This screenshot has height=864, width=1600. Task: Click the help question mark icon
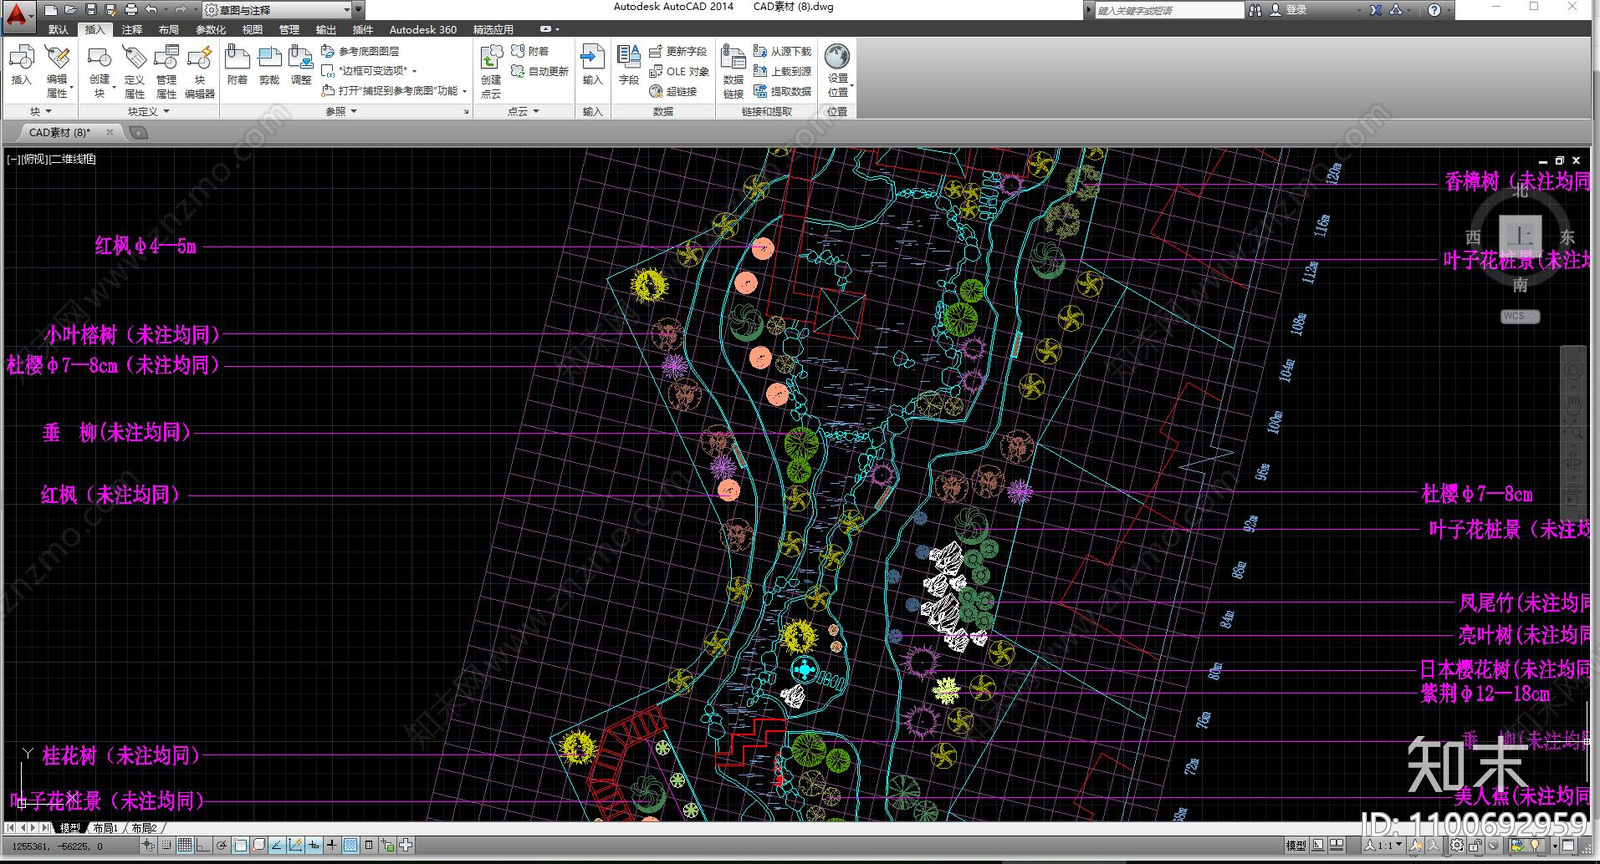(1434, 10)
